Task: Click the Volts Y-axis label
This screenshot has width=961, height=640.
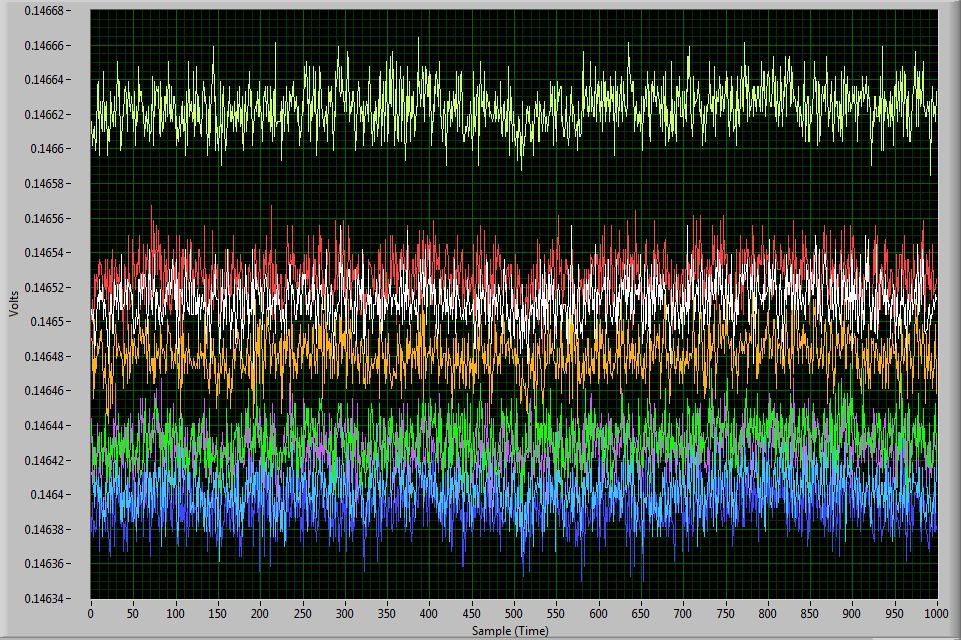Action: coord(14,305)
